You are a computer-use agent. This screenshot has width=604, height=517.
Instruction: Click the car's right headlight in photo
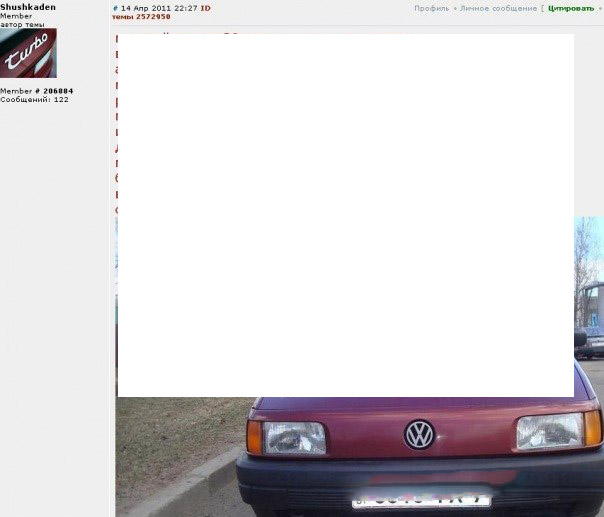pos(549,431)
